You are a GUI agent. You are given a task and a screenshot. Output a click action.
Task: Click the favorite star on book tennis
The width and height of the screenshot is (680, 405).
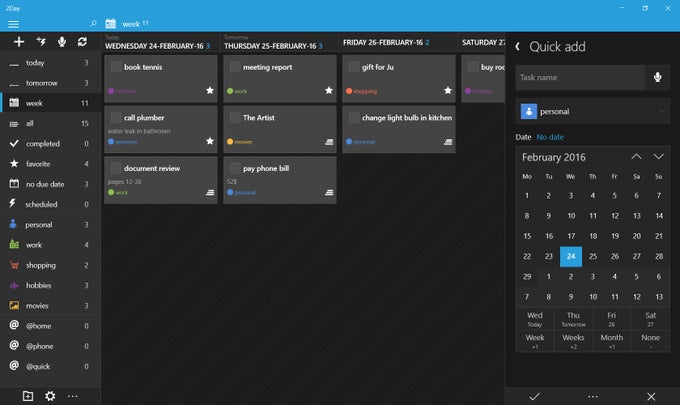210,90
